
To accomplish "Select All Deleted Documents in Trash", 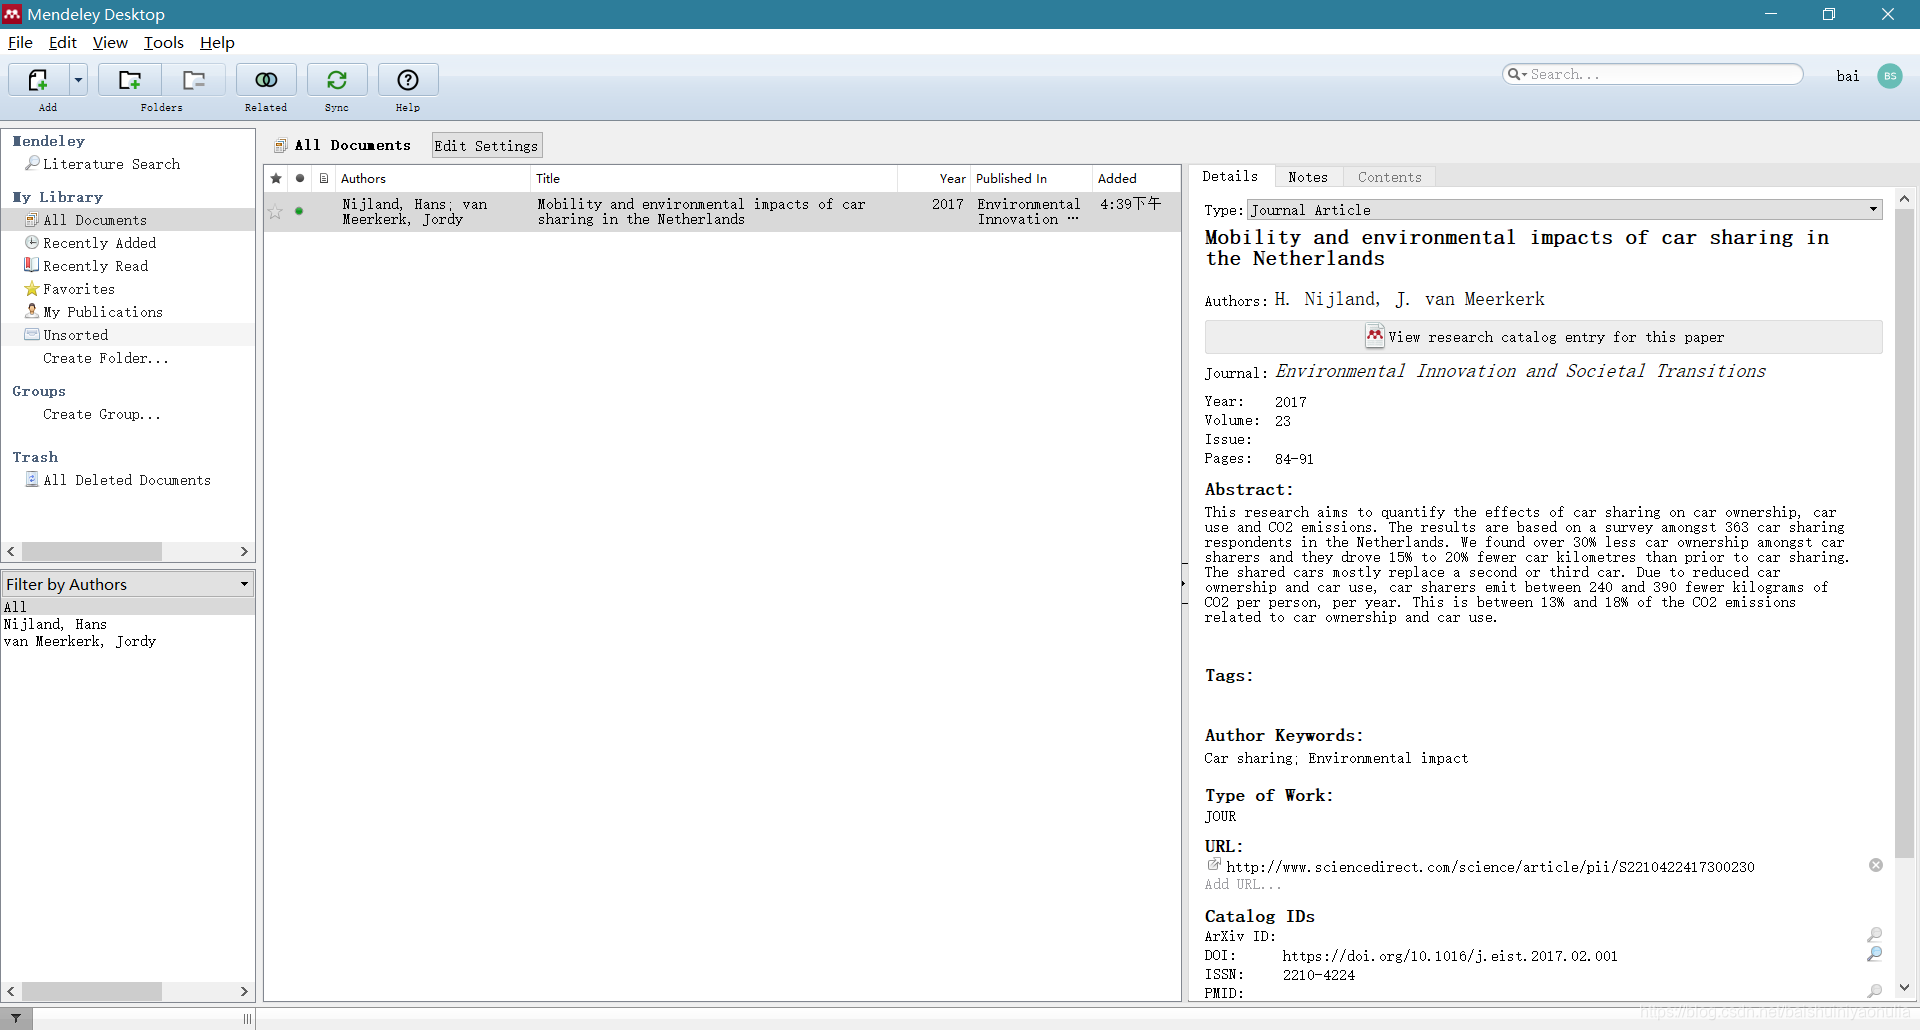I will click(127, 480).
